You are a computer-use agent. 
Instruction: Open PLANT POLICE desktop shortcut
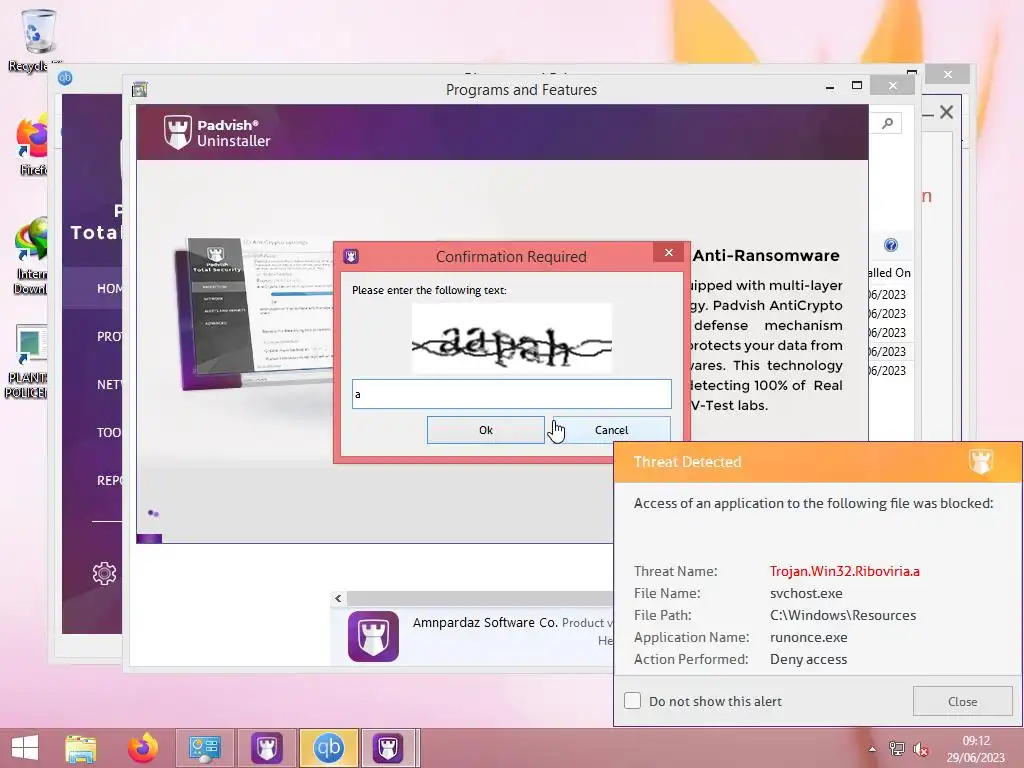pos(27,360)
